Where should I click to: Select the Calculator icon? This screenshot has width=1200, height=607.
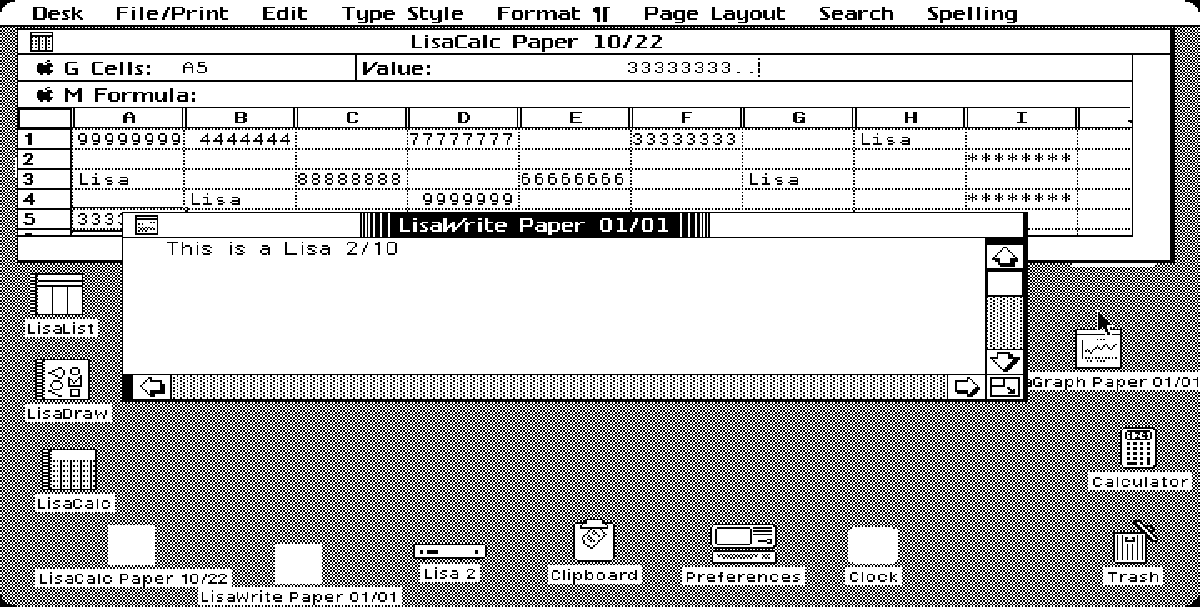tap(1139, 448)
